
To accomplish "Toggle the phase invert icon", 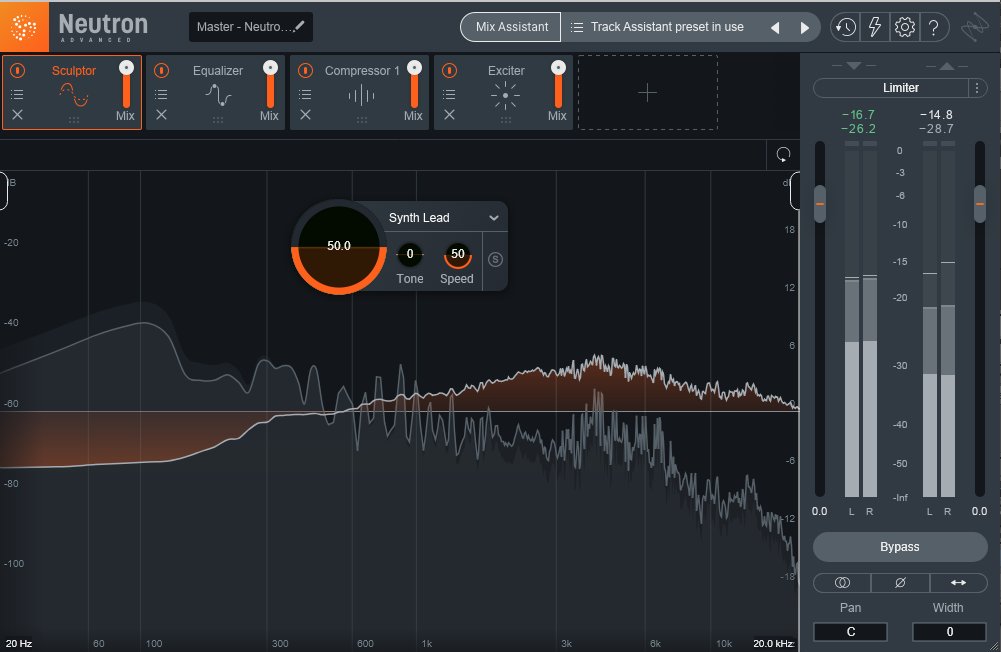I will [900, 582].
